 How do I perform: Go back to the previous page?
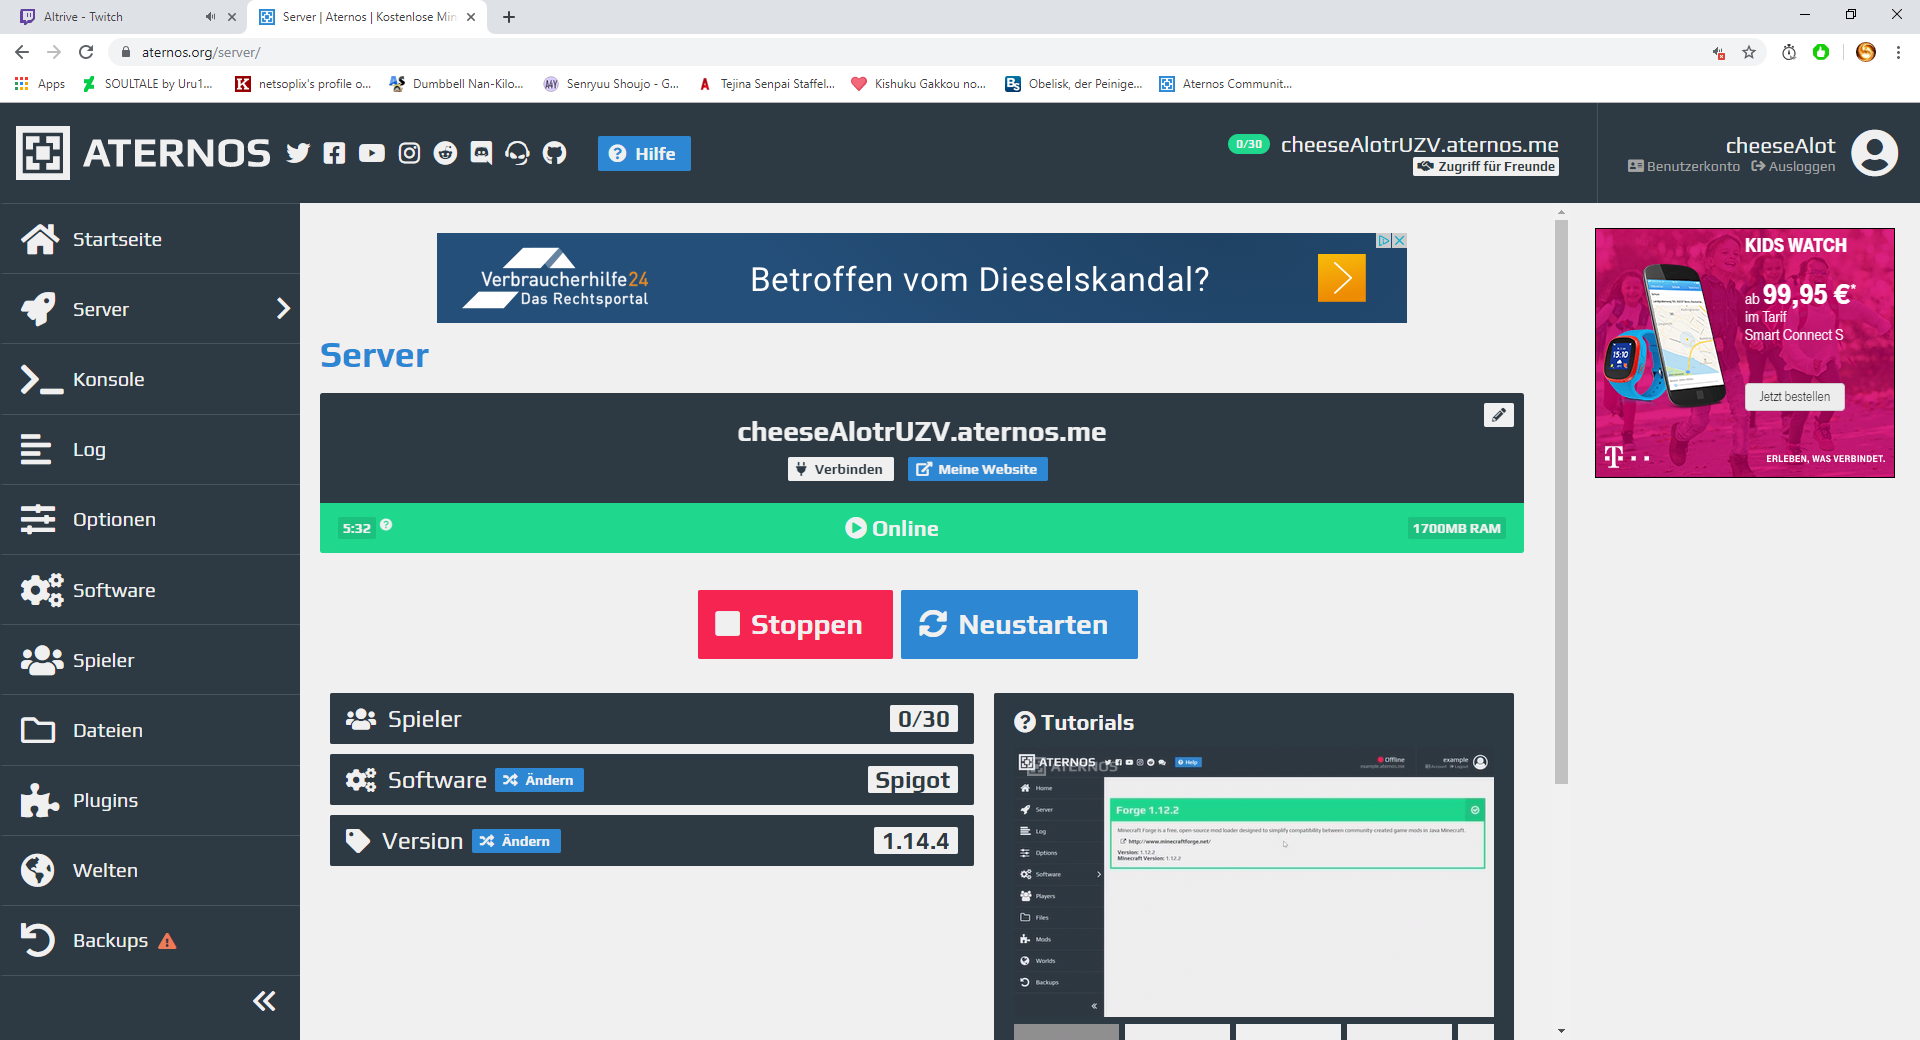[22, 52]
